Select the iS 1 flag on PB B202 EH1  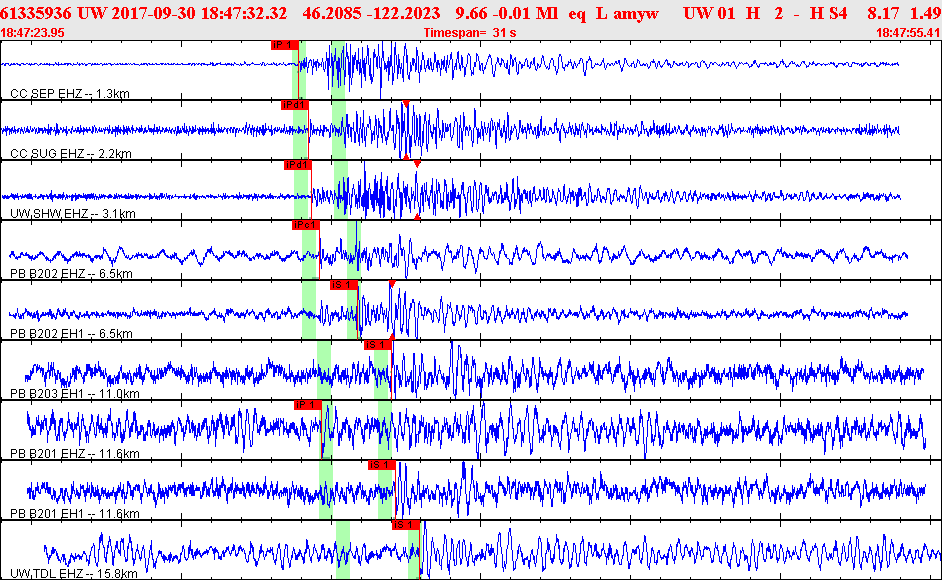[x=344, y=285]
